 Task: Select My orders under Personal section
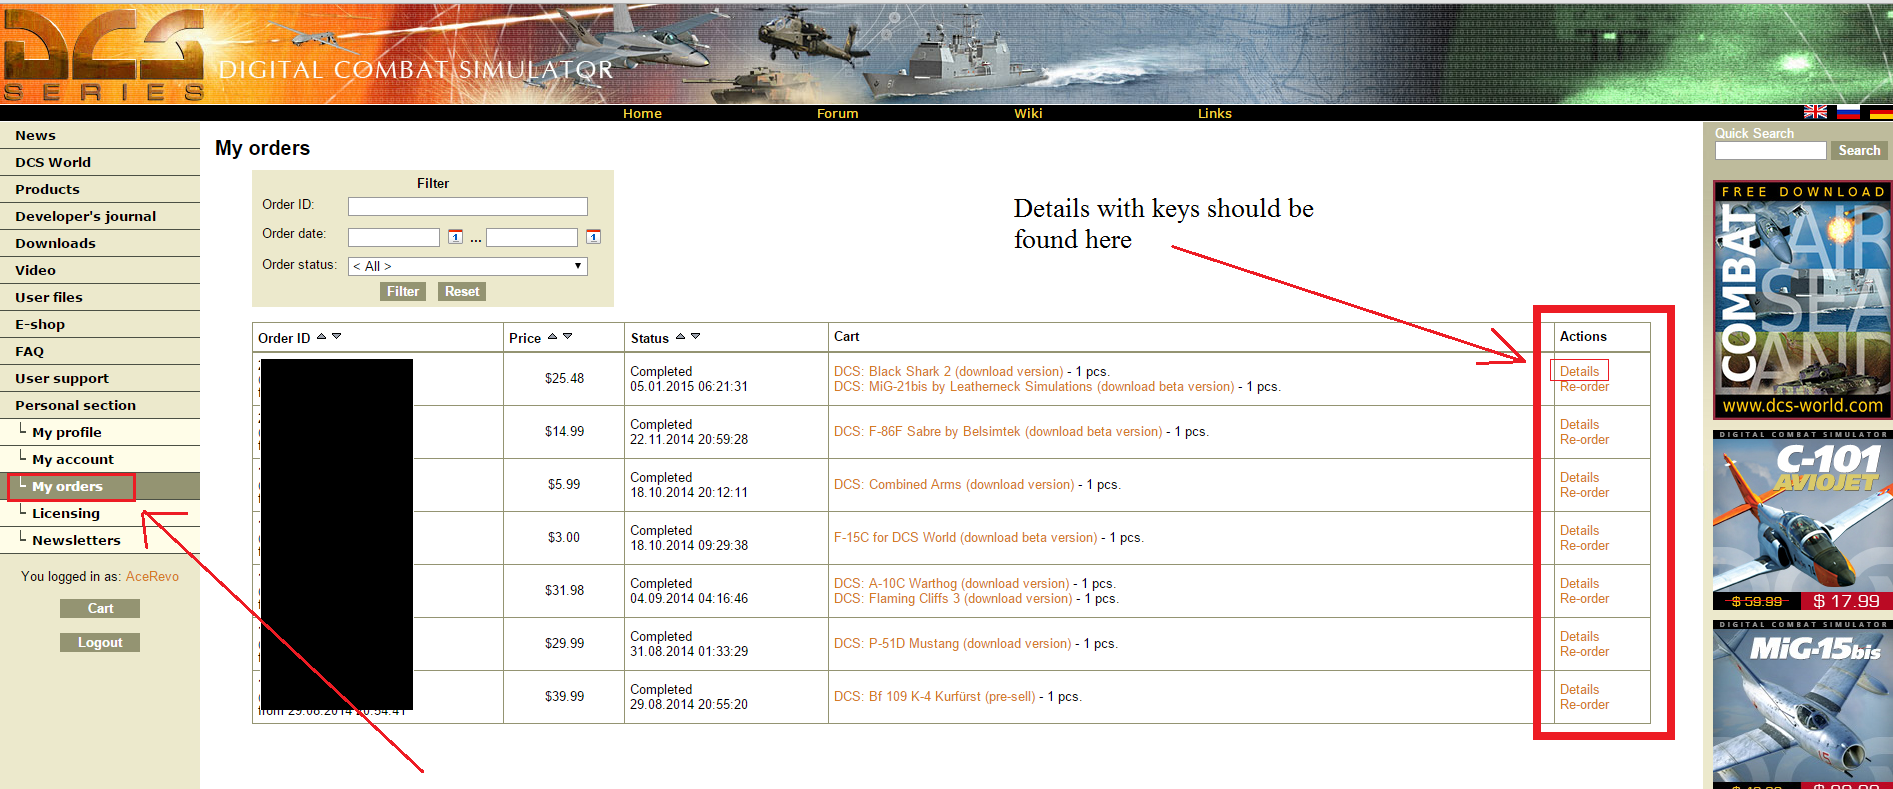[x=100, y=486]
